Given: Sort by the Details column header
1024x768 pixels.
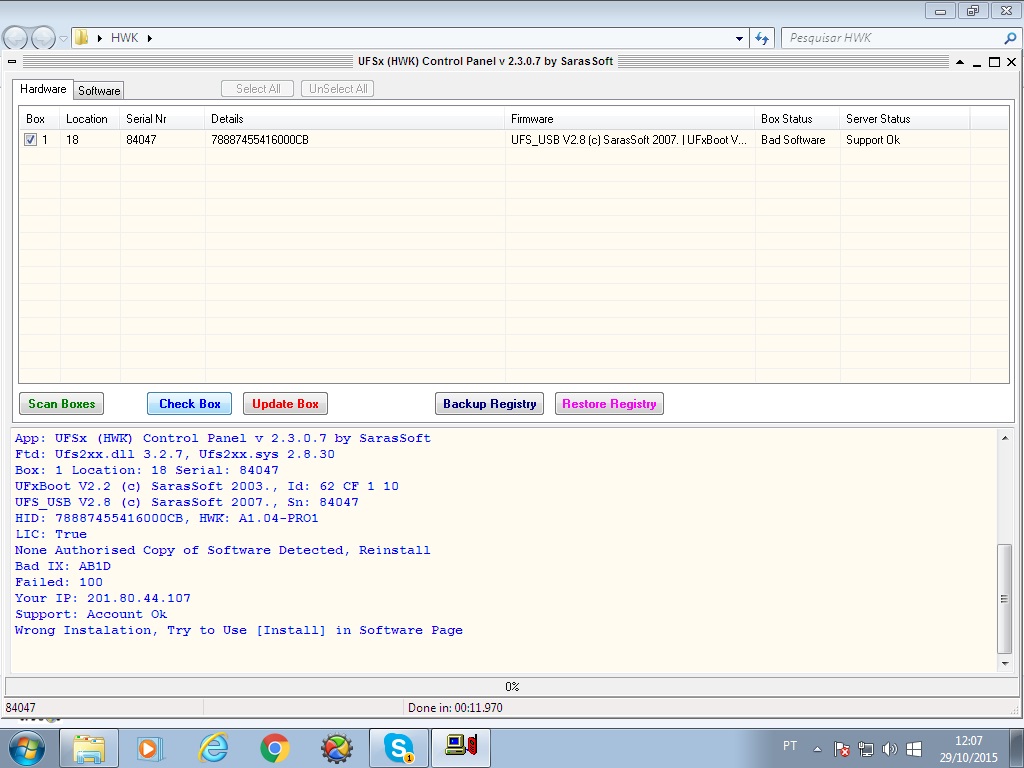Looking at the screenshot, I should 355,119.
